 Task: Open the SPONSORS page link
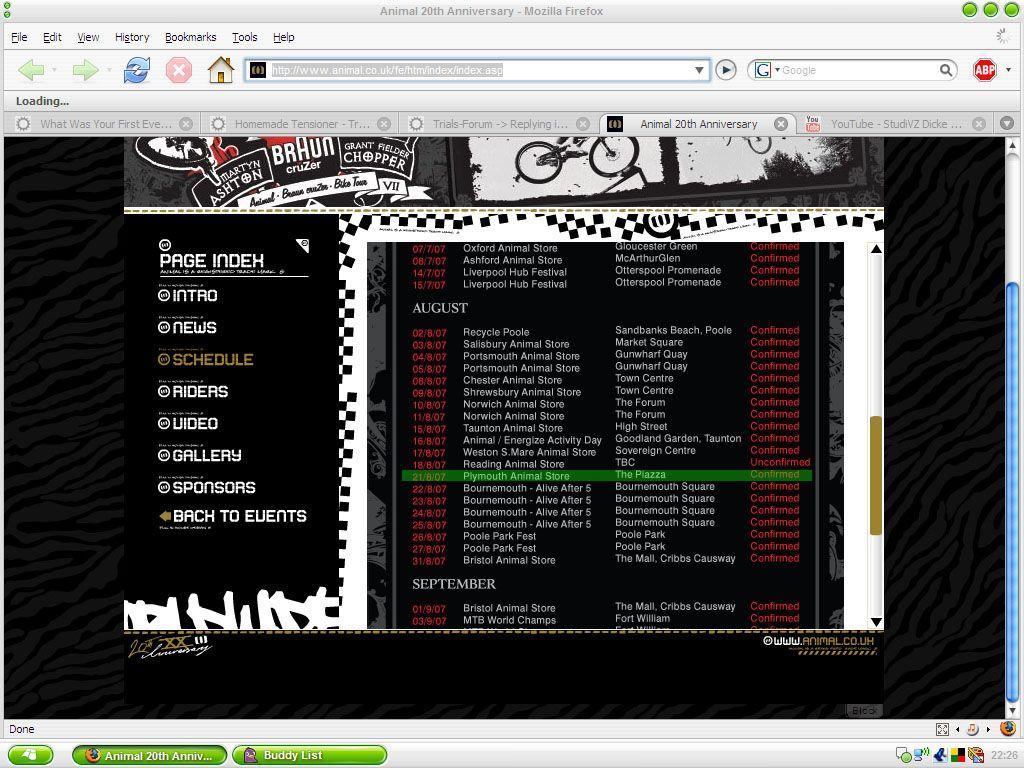click(x=207, y=487)
